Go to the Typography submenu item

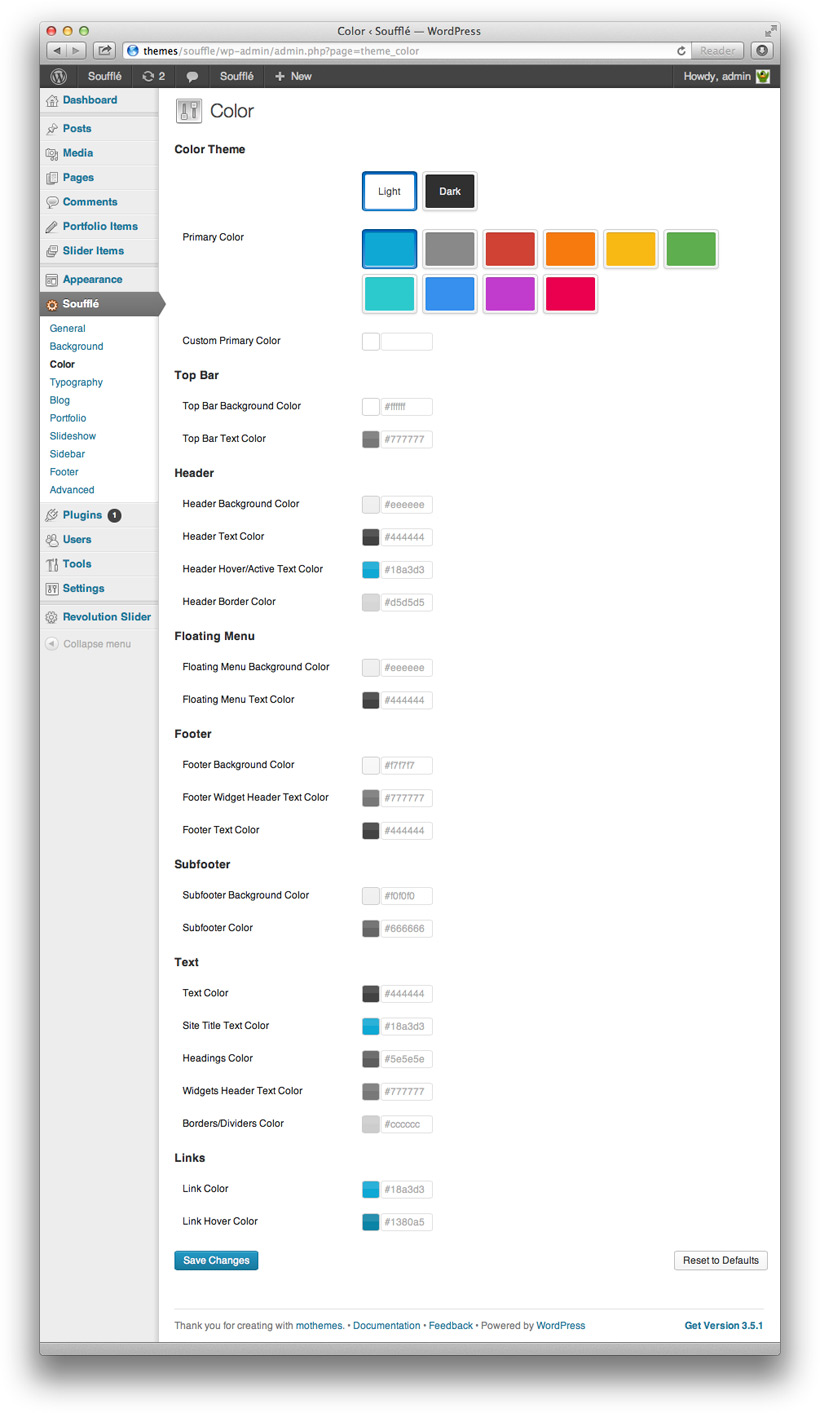pyautogui.click(x=76, y=382)
